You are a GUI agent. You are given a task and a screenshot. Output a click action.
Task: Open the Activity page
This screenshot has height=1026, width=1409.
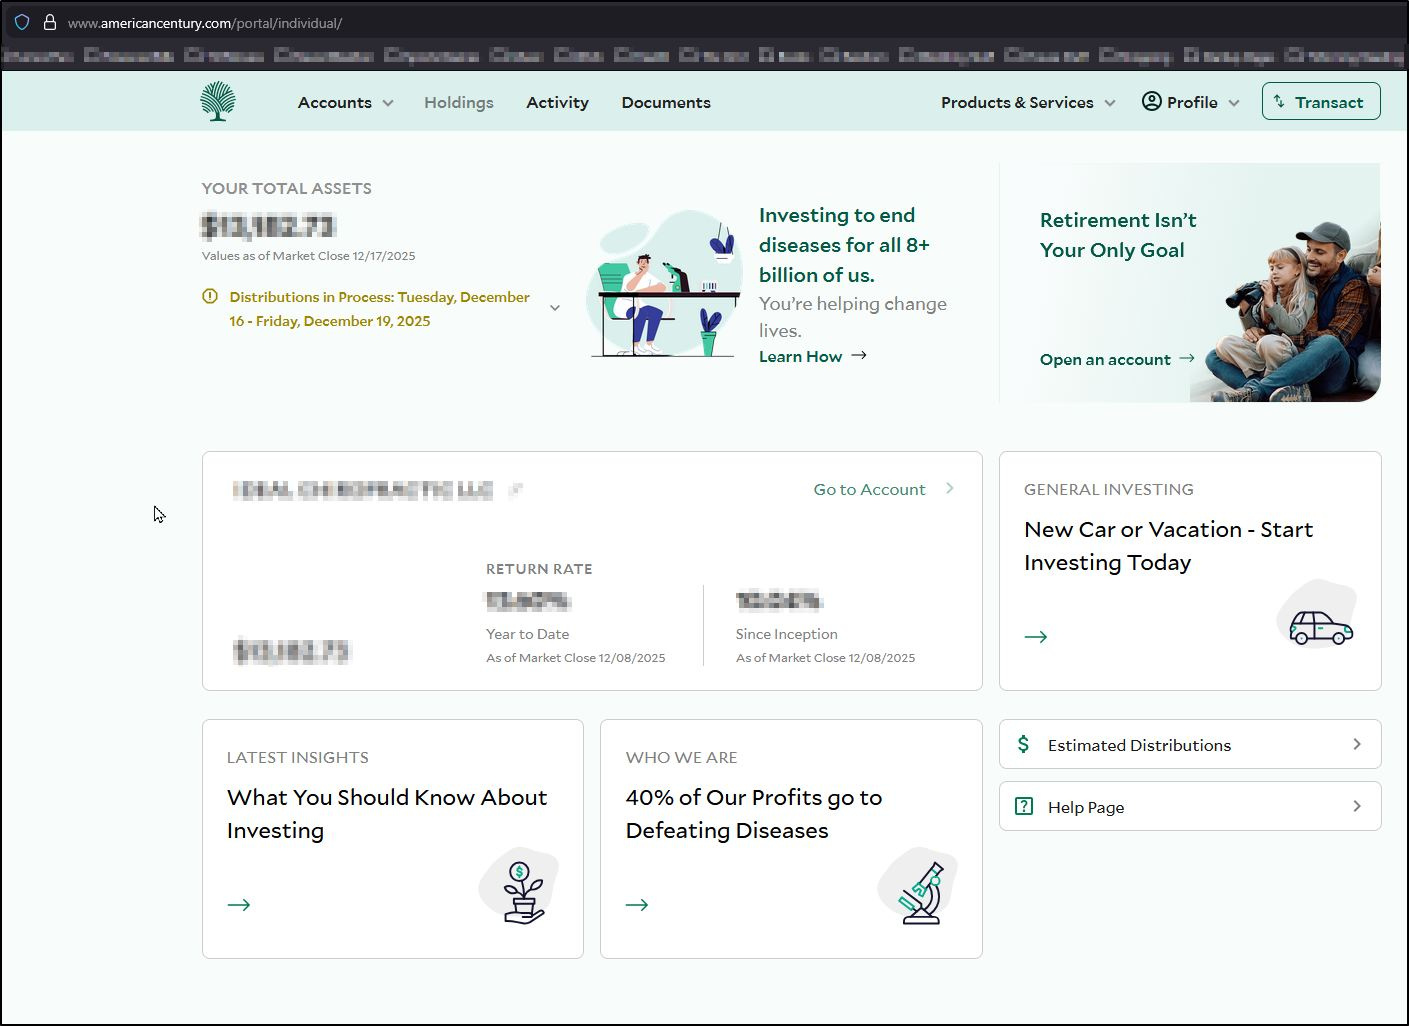[x=557, y=102]
